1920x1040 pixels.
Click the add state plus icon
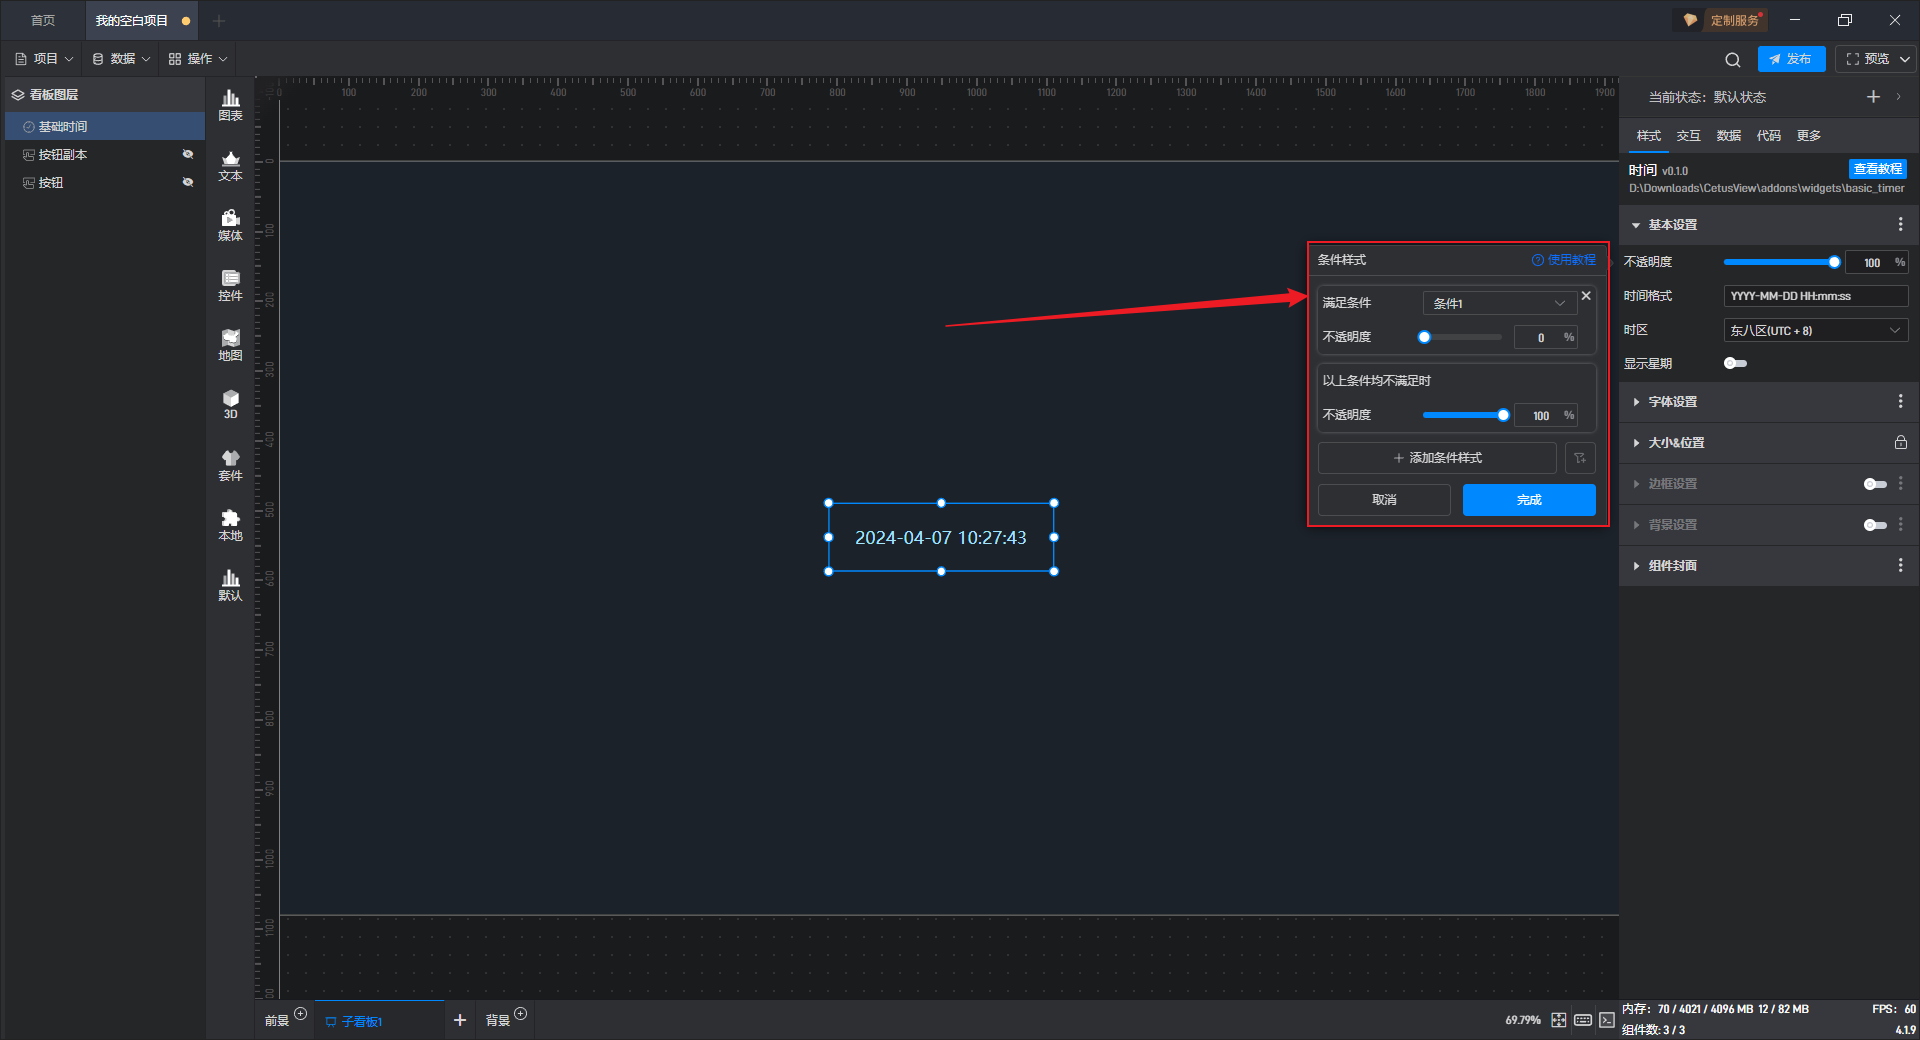coord(1873,97)
